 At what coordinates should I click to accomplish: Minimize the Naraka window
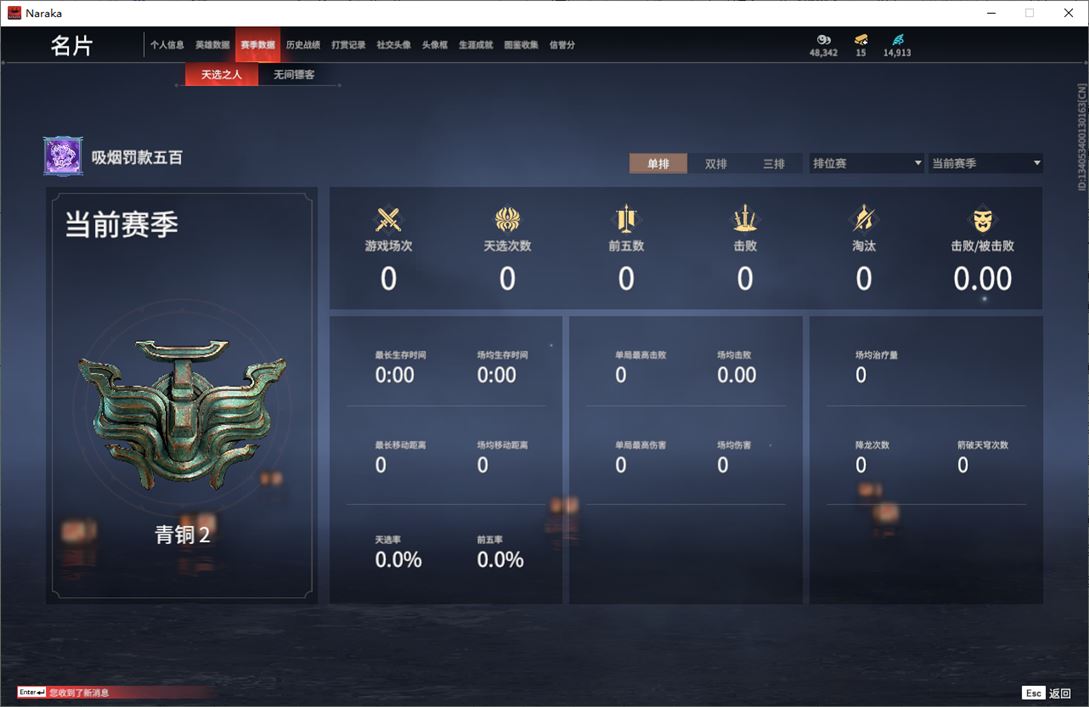(991, 13)
